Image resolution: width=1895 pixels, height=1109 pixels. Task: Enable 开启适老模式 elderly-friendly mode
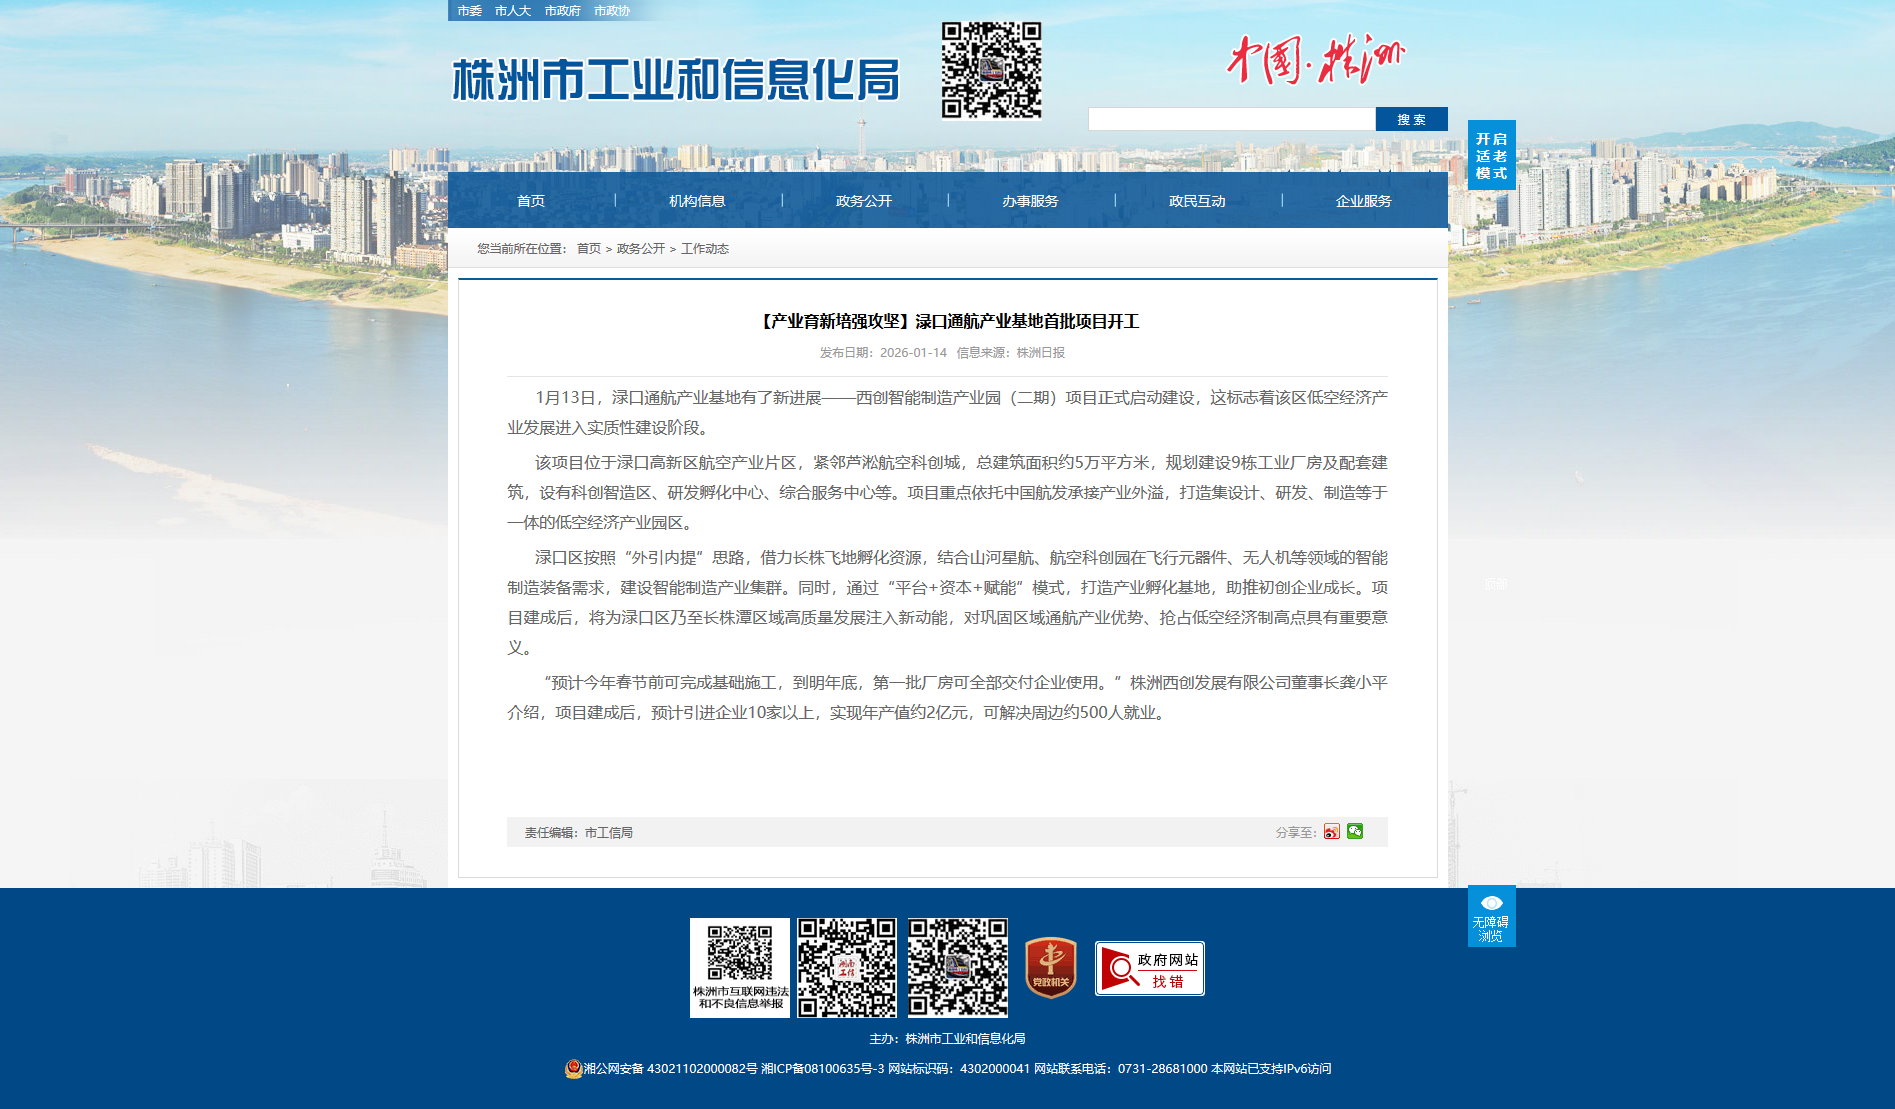click(1491, 155)
